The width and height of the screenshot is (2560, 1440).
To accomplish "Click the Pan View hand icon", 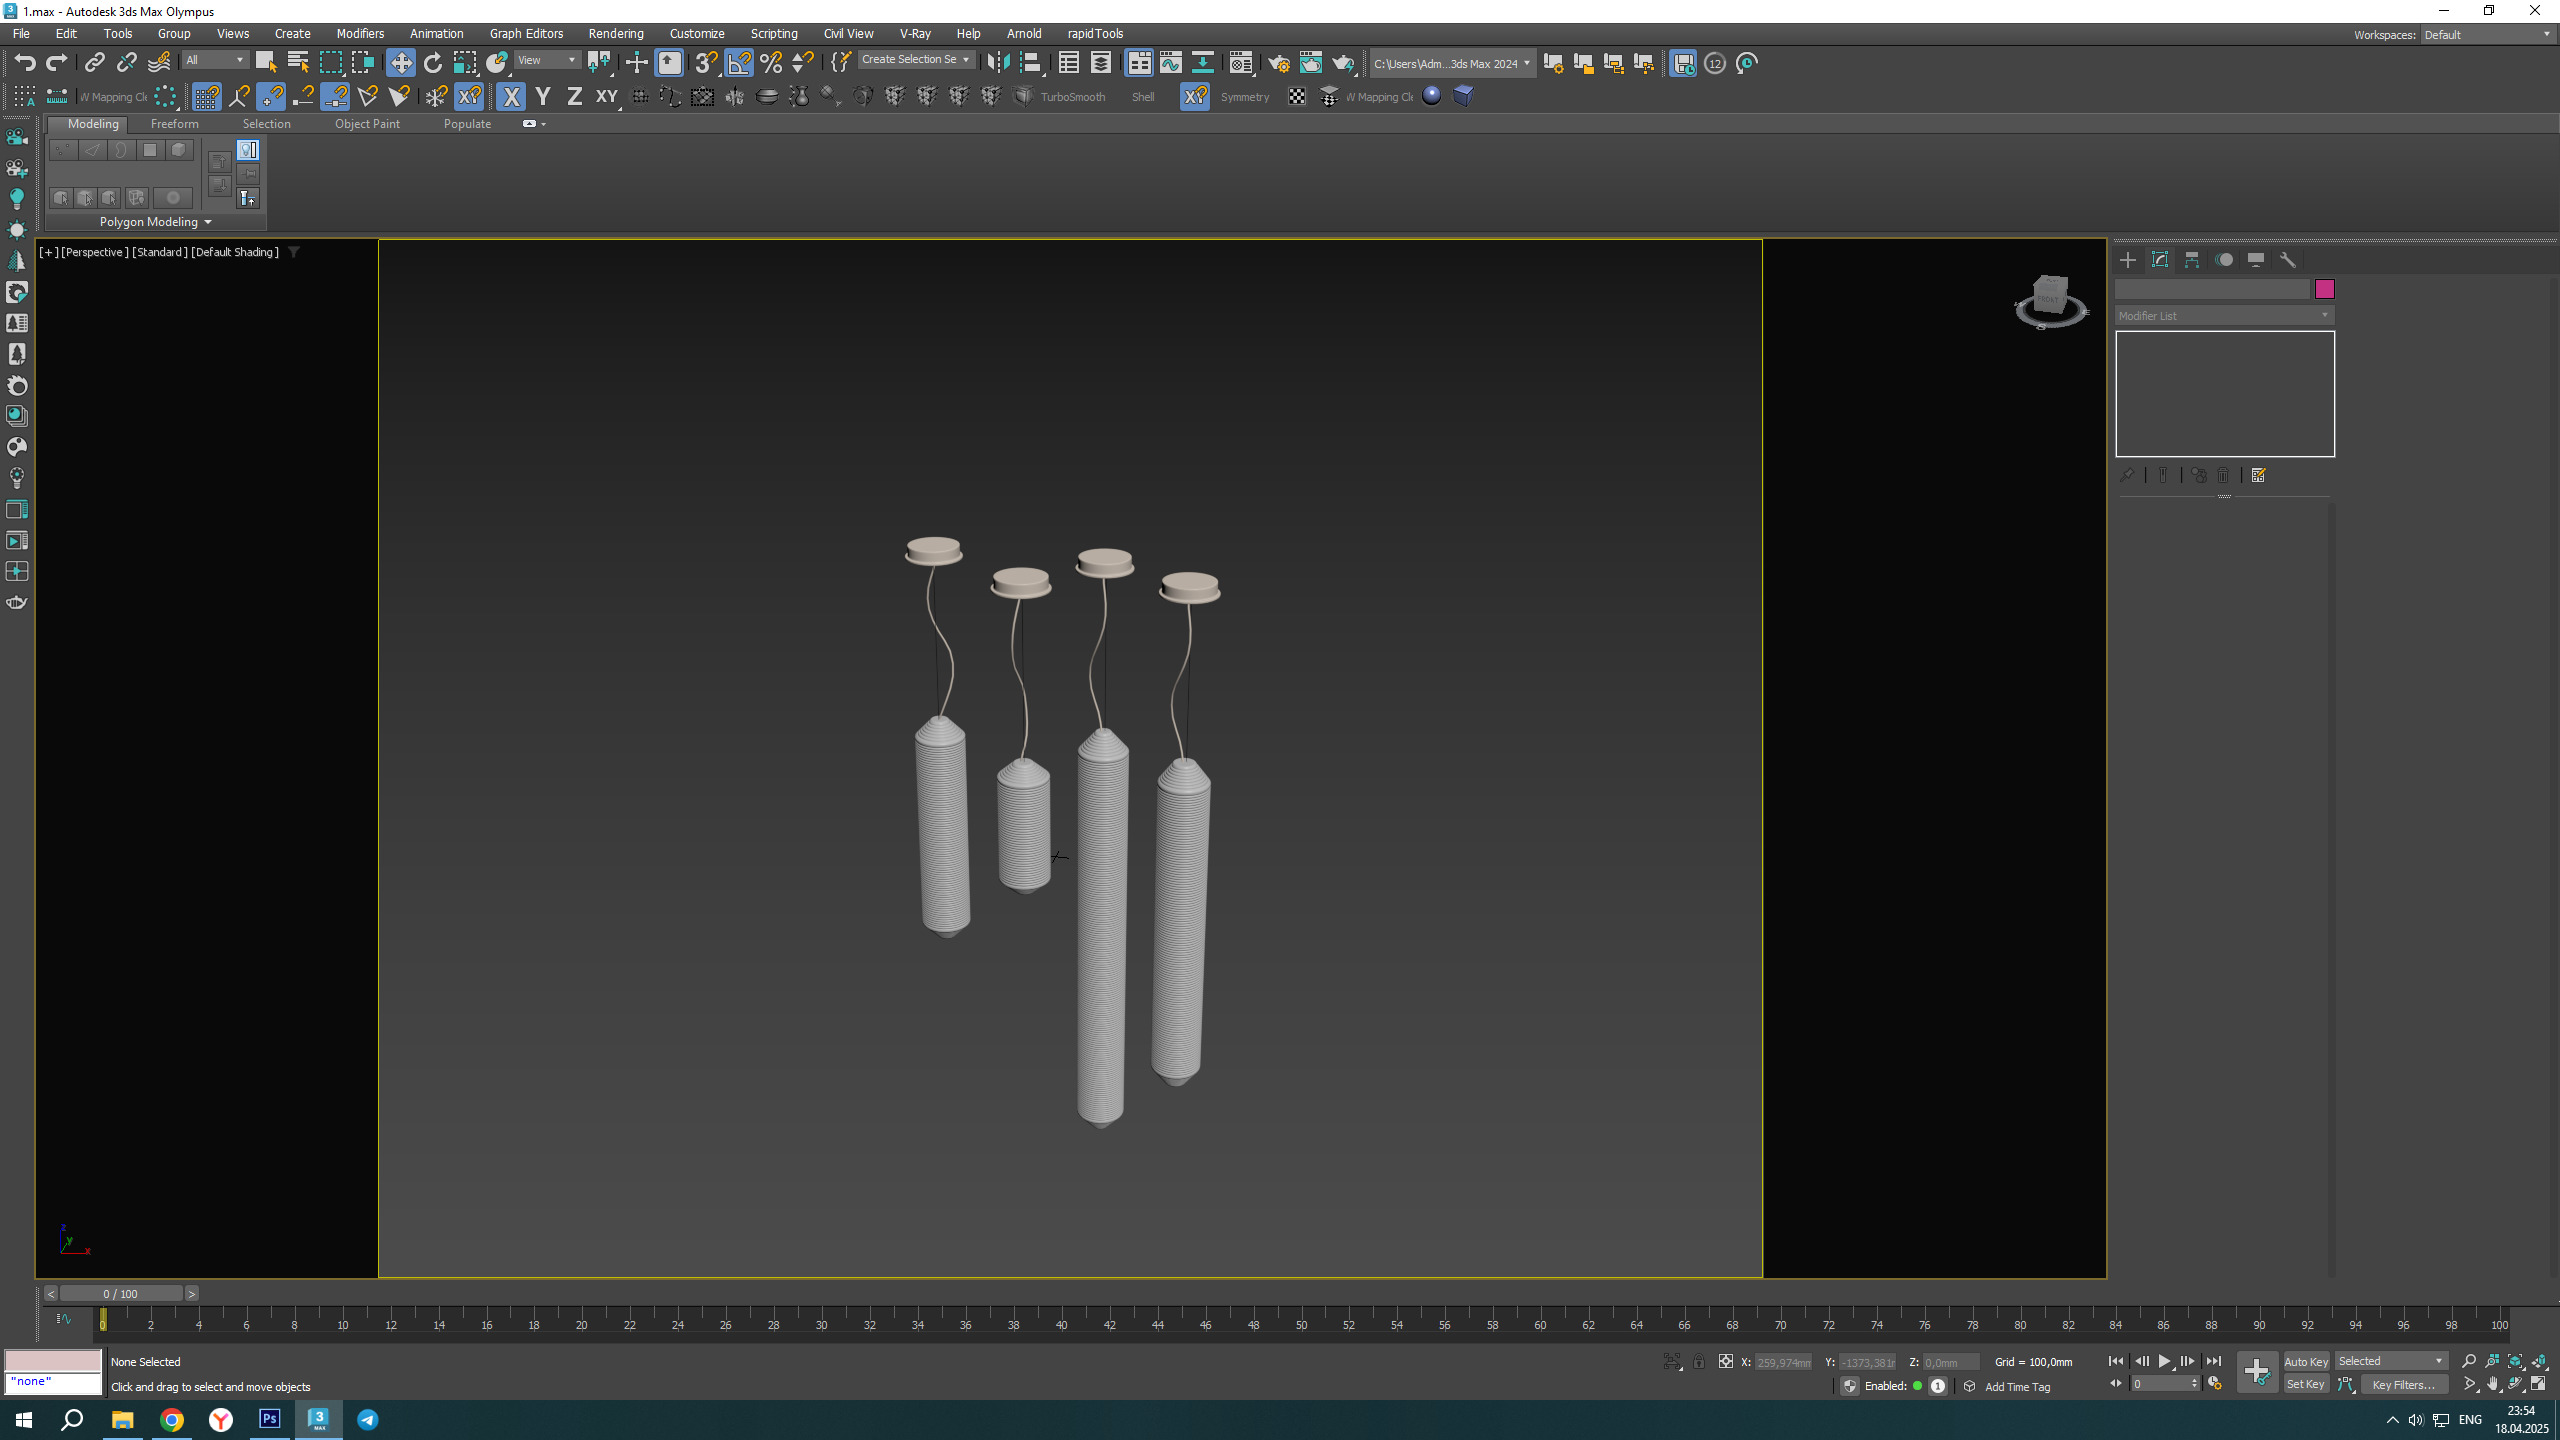I will [x=2492, y=1385].
